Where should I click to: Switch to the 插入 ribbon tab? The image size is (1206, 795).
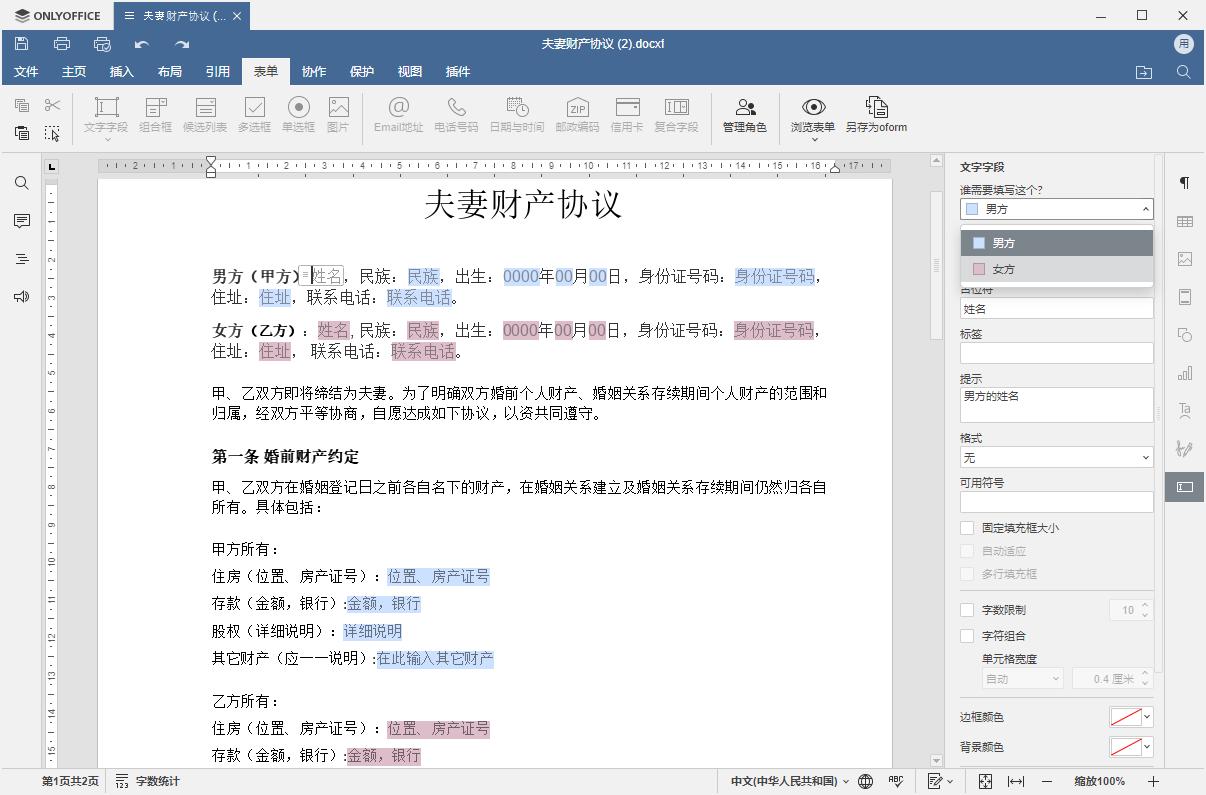121,71
